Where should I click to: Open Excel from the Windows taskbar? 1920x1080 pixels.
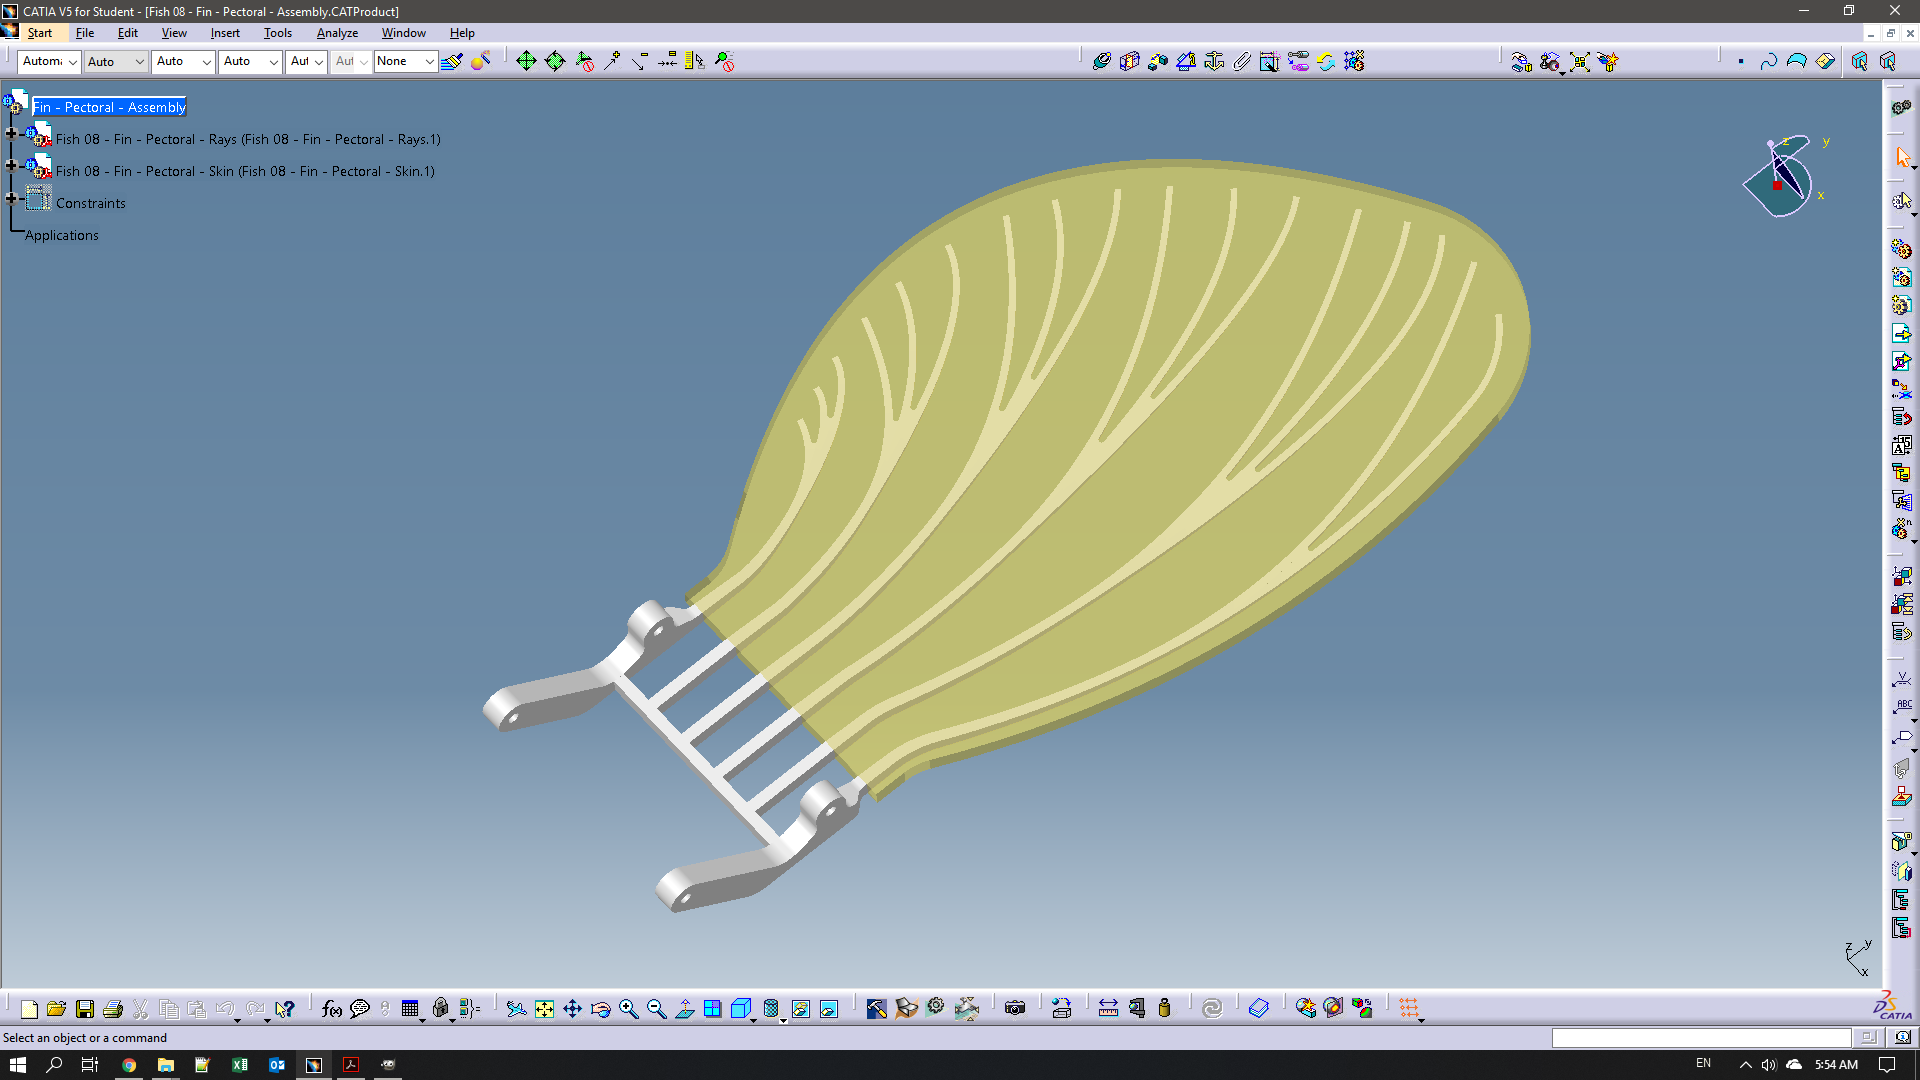(240, 1065)
